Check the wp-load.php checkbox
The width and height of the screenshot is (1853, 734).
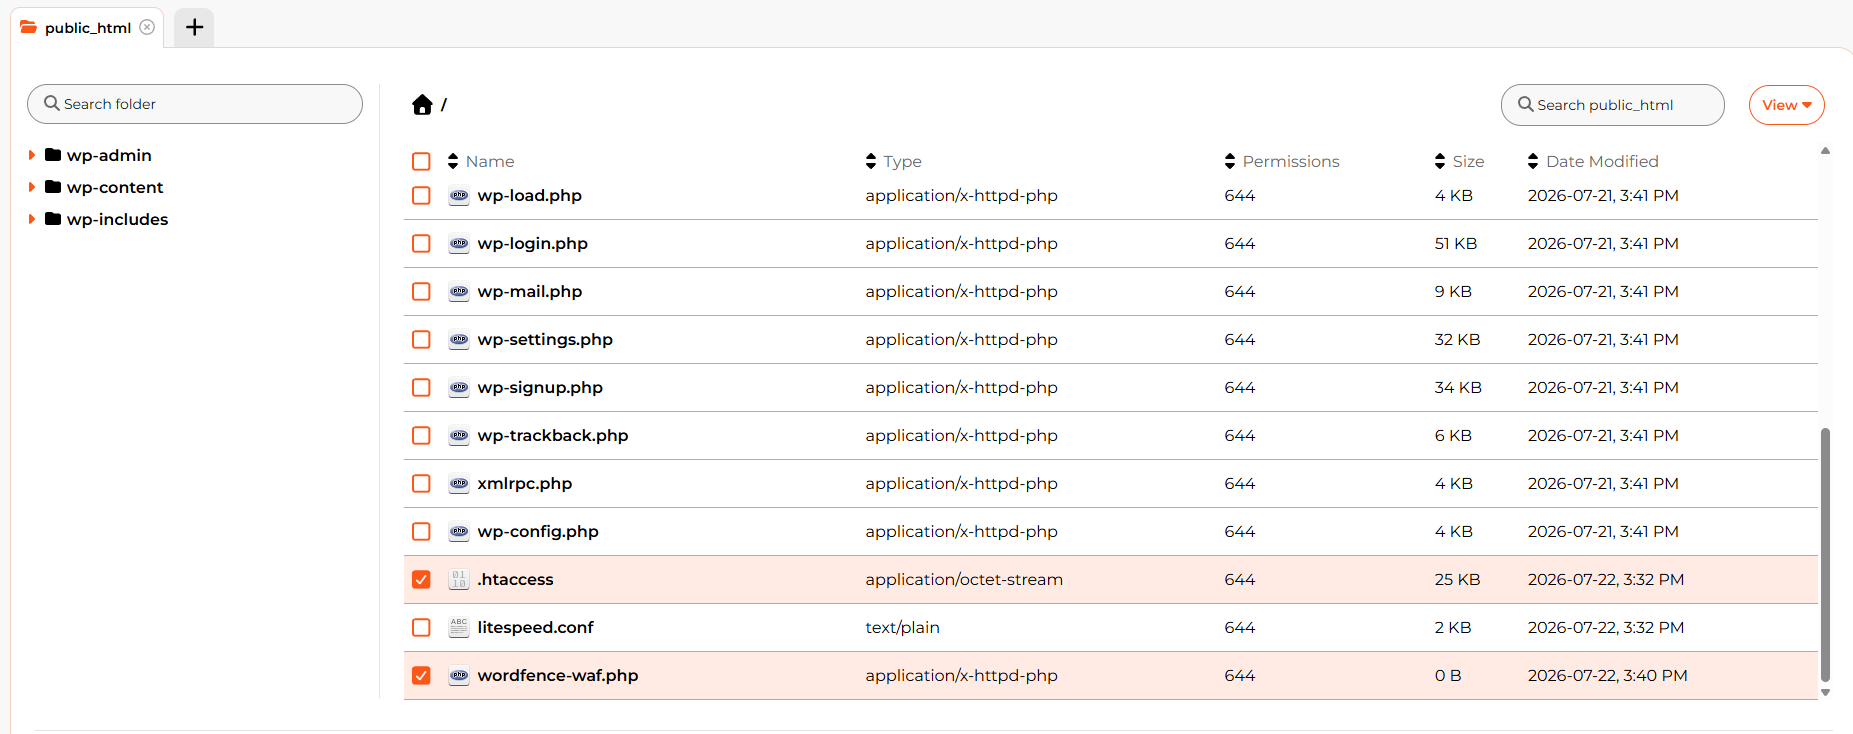click(x=421, y=196)
